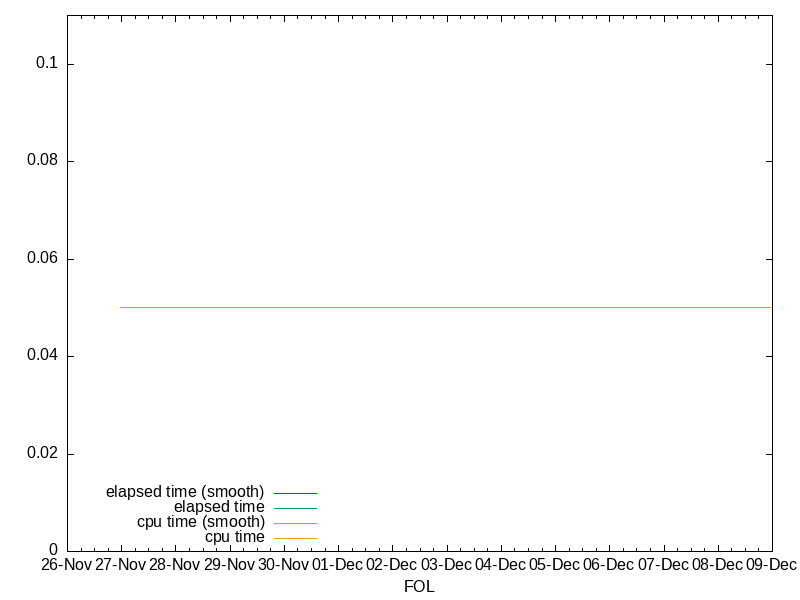The image size is (800, 600).
Task: Select the 04-Dec date label on the x-axis
Action: pos(499,566)
